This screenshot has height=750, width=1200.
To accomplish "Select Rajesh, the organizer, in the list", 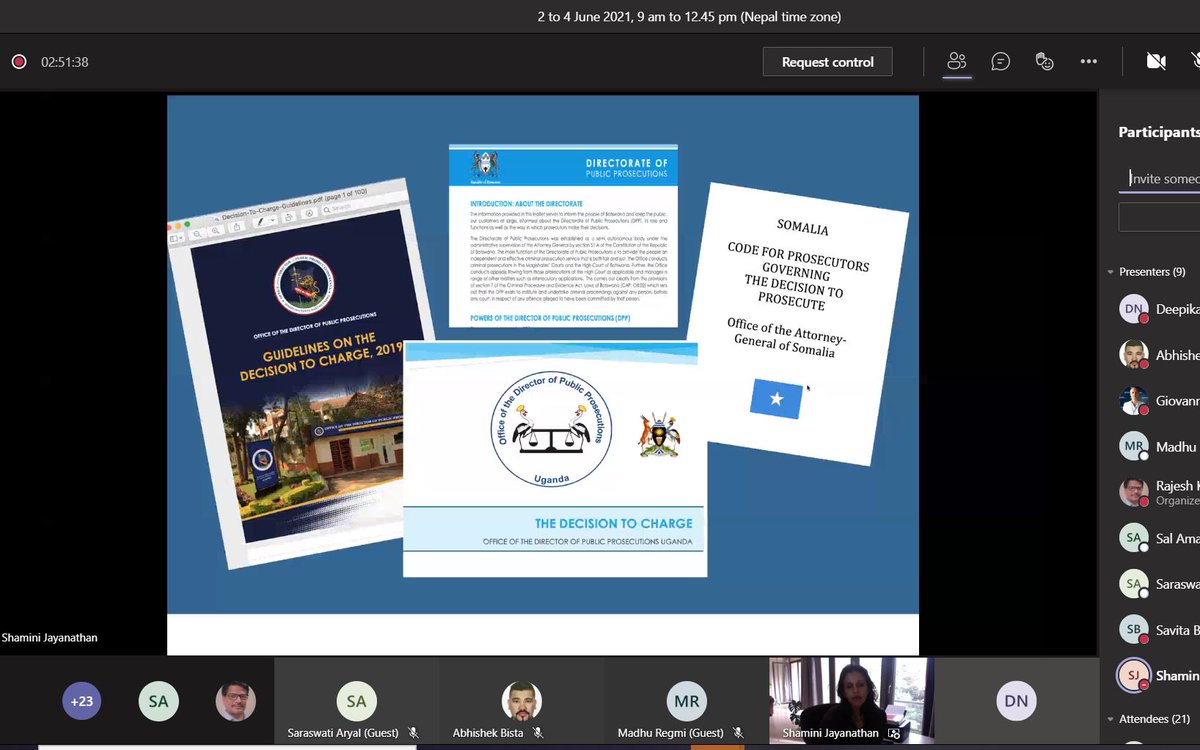I will [1159, 492].
